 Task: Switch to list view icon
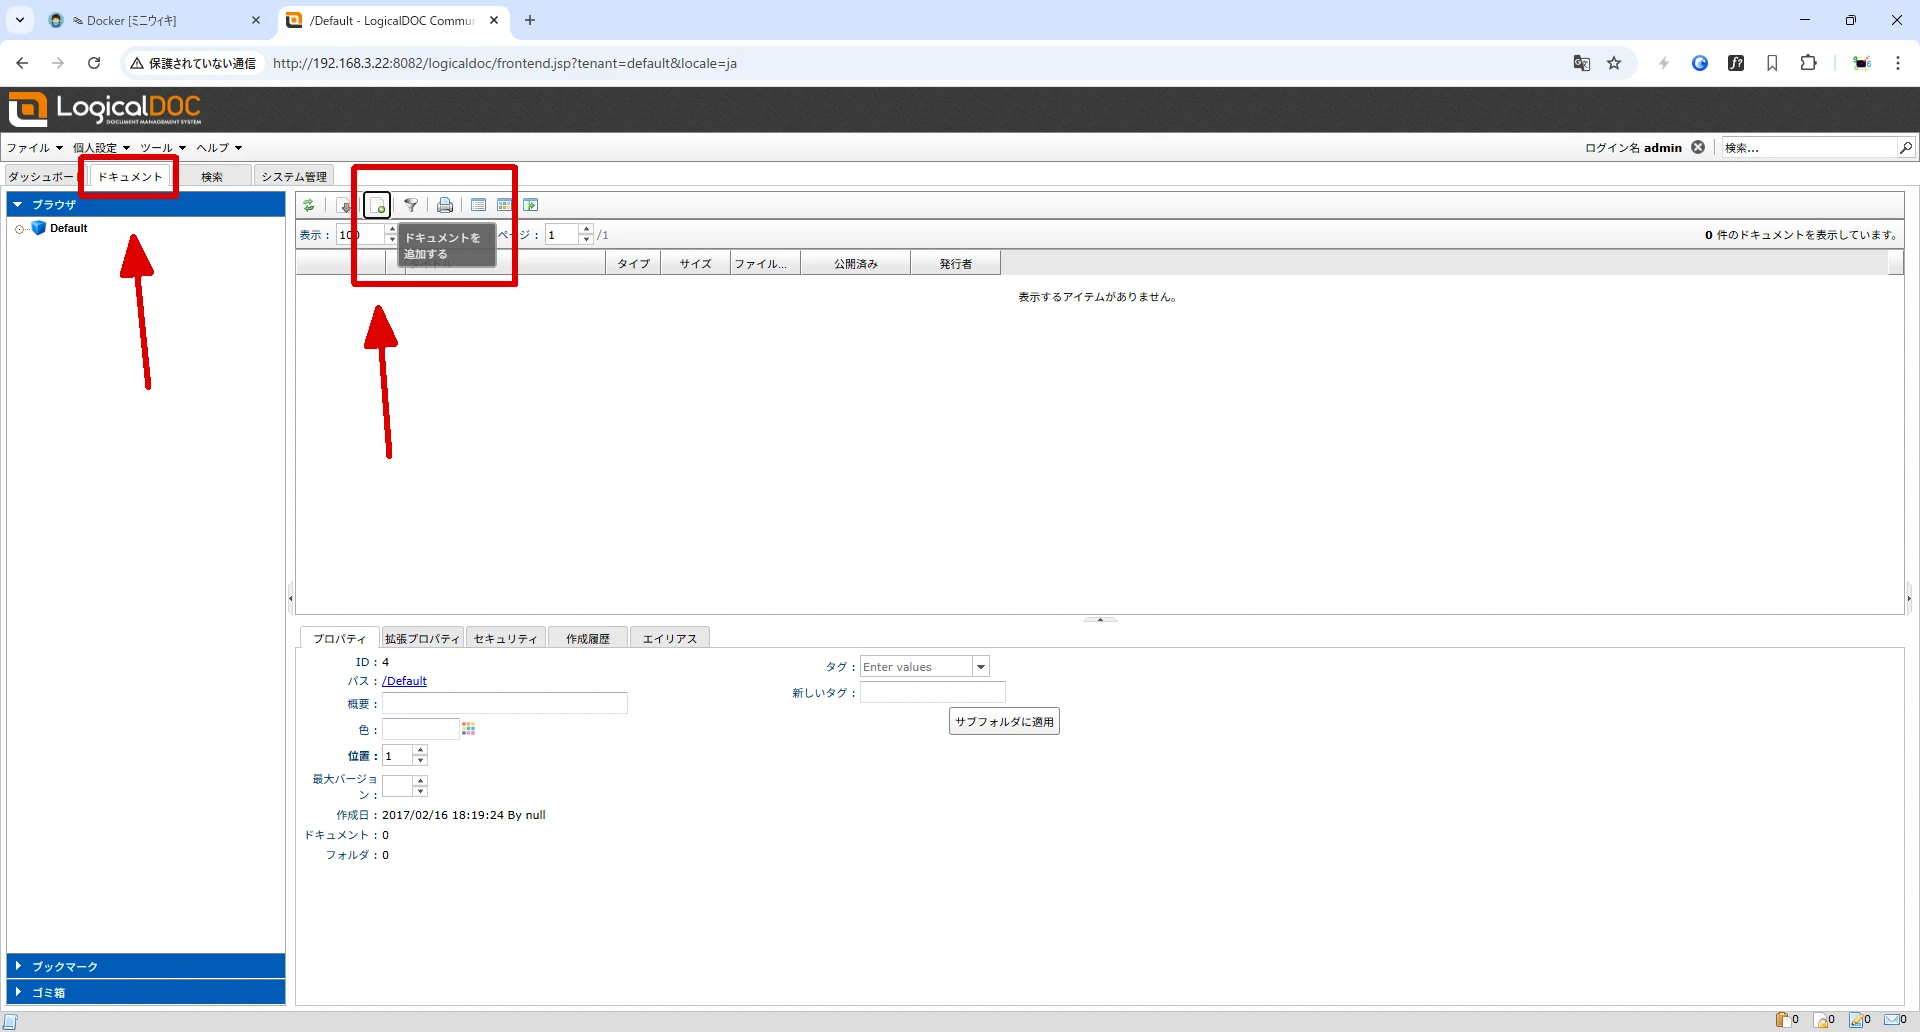point(479,205)
